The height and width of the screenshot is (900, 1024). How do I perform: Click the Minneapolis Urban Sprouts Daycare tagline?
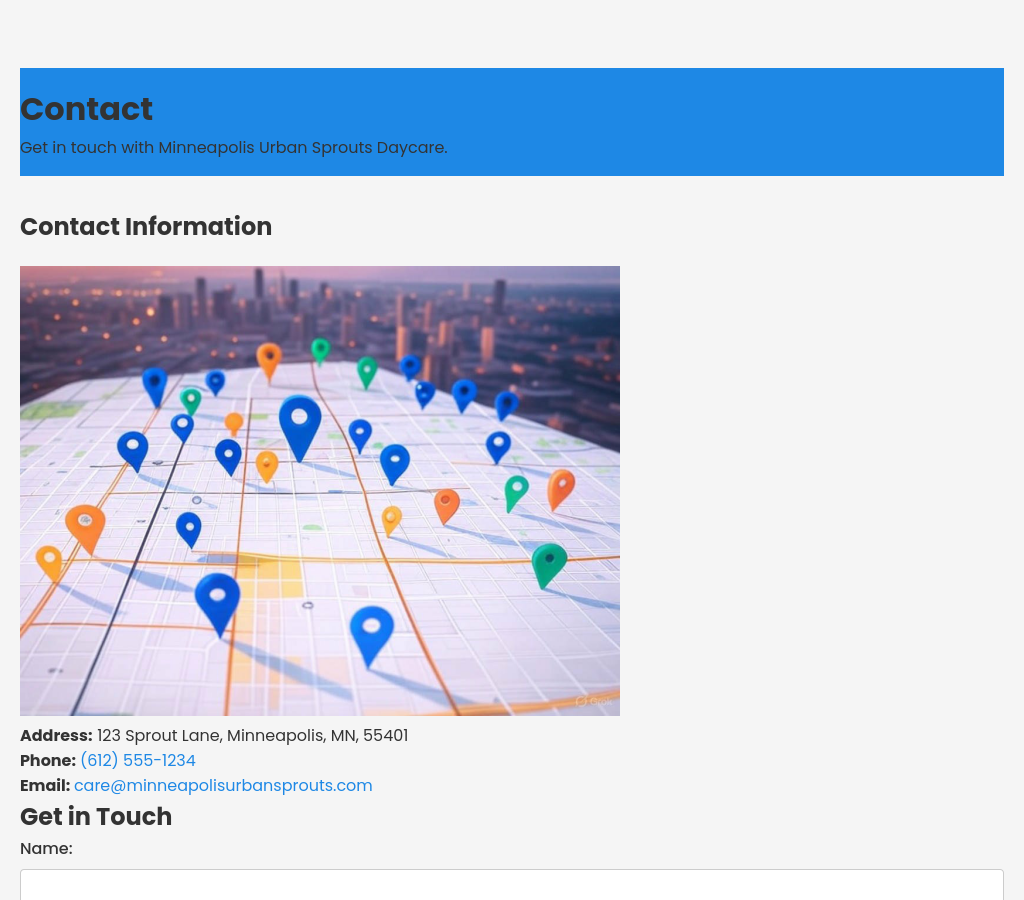(x=233, y=148)
